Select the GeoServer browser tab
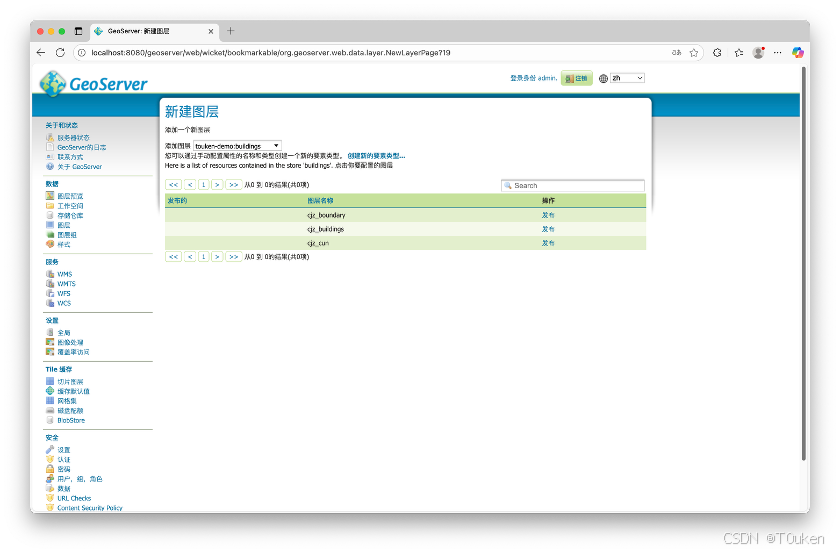Viewport: 840px width, 554px height. click(154, 32)
